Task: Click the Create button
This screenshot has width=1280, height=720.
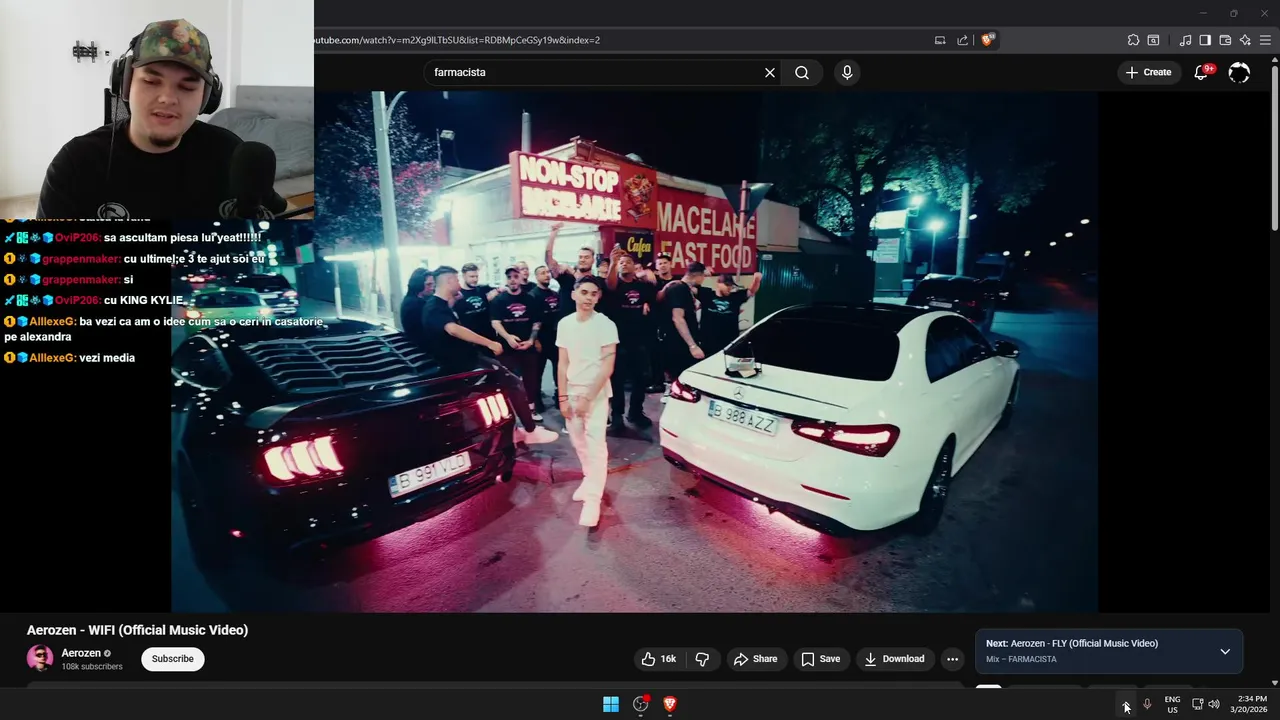Action: coord(1148,72)
